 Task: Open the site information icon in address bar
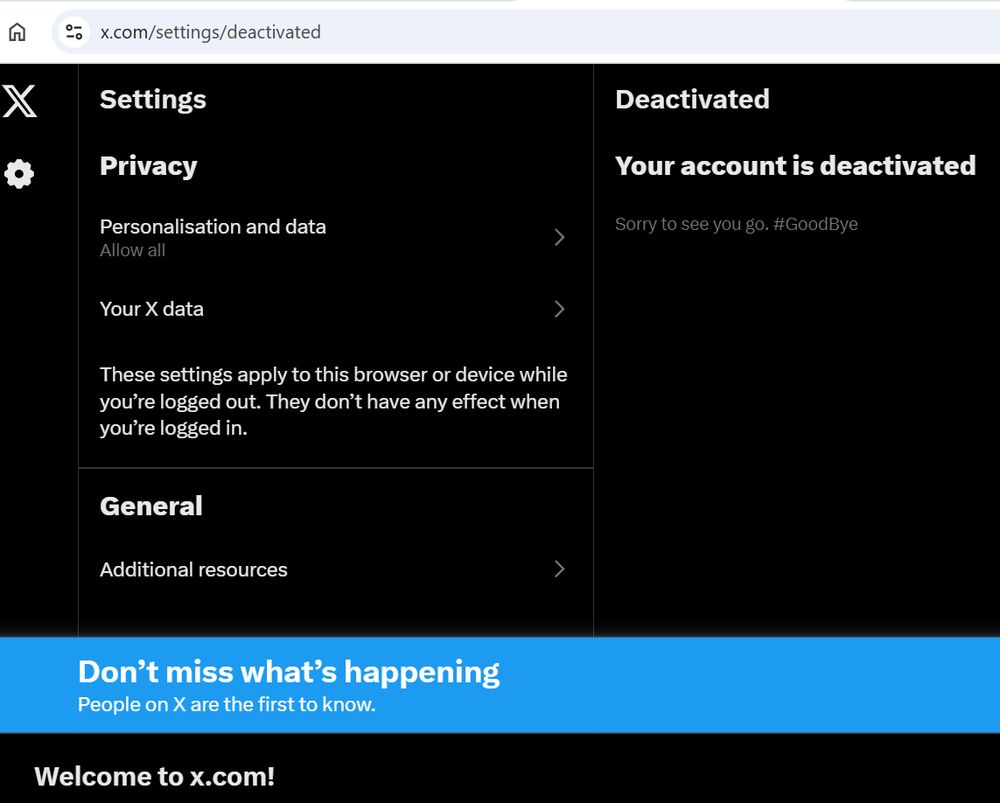click(74, 32)
